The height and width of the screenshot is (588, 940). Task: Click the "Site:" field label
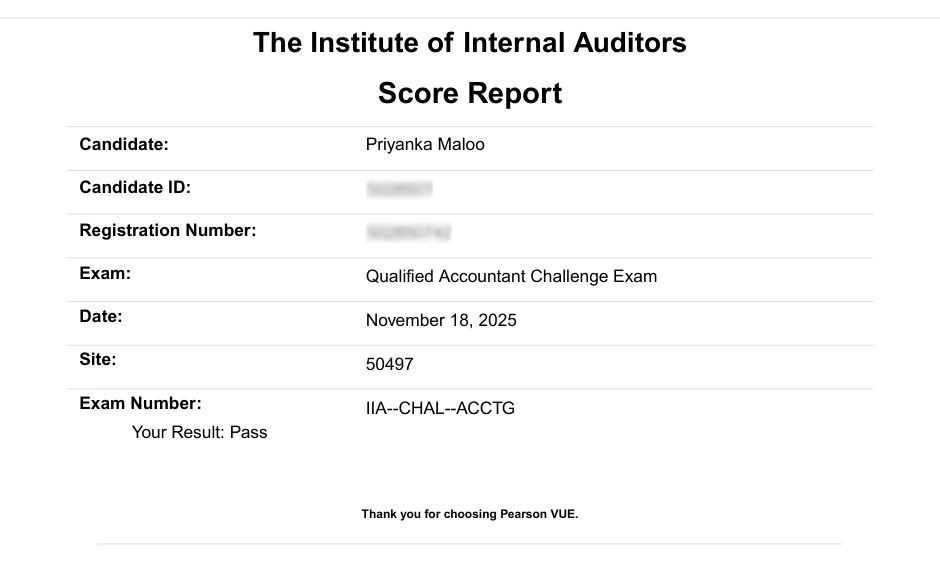click(98, 359)
